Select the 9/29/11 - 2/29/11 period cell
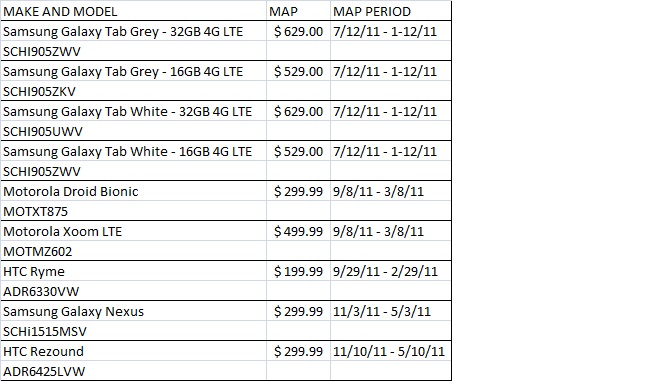This screenshot has width=646, height=381. [x=391, y=271]
